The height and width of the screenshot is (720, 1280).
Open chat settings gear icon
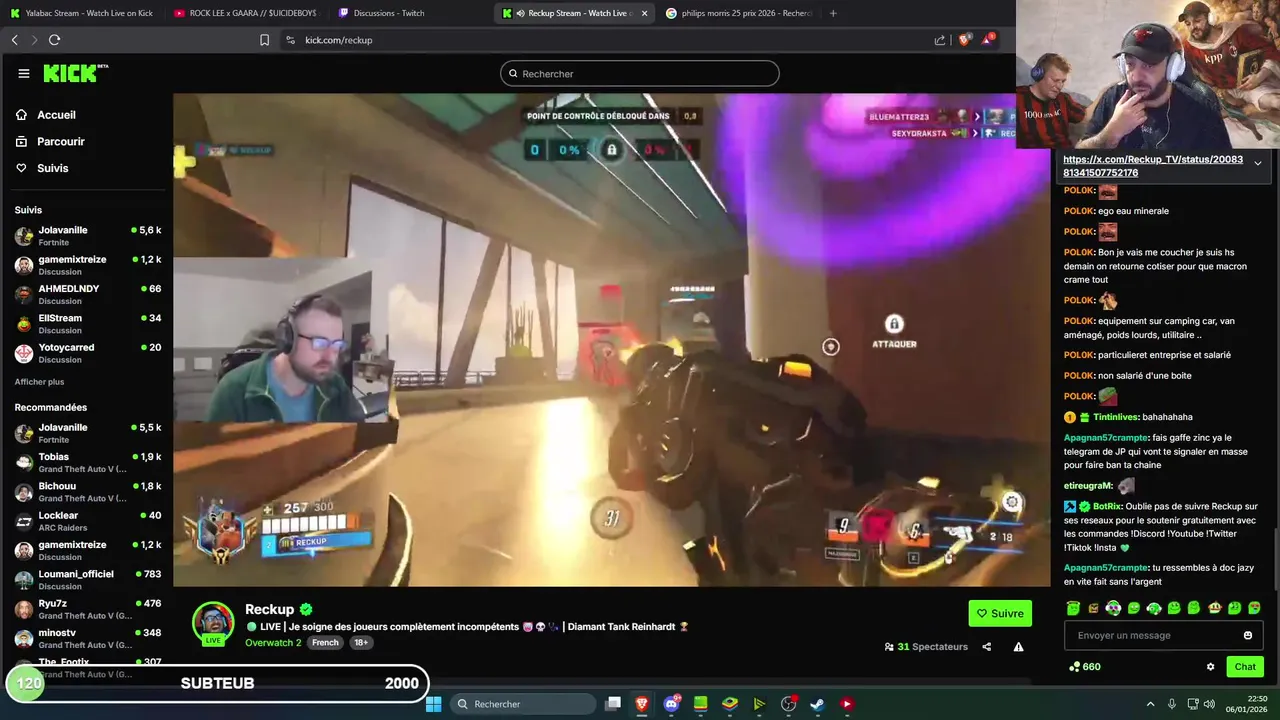point(1210,667)
